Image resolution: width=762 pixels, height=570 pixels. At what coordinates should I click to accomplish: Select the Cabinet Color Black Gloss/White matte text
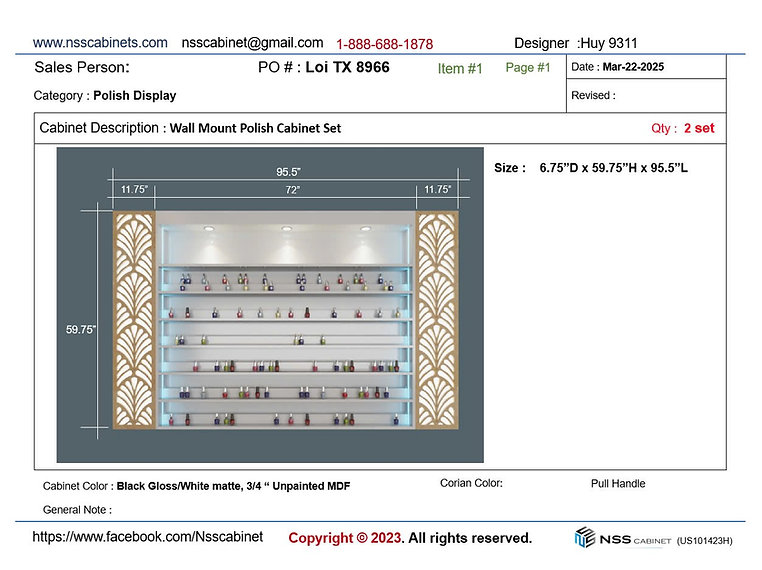[196, 486]
